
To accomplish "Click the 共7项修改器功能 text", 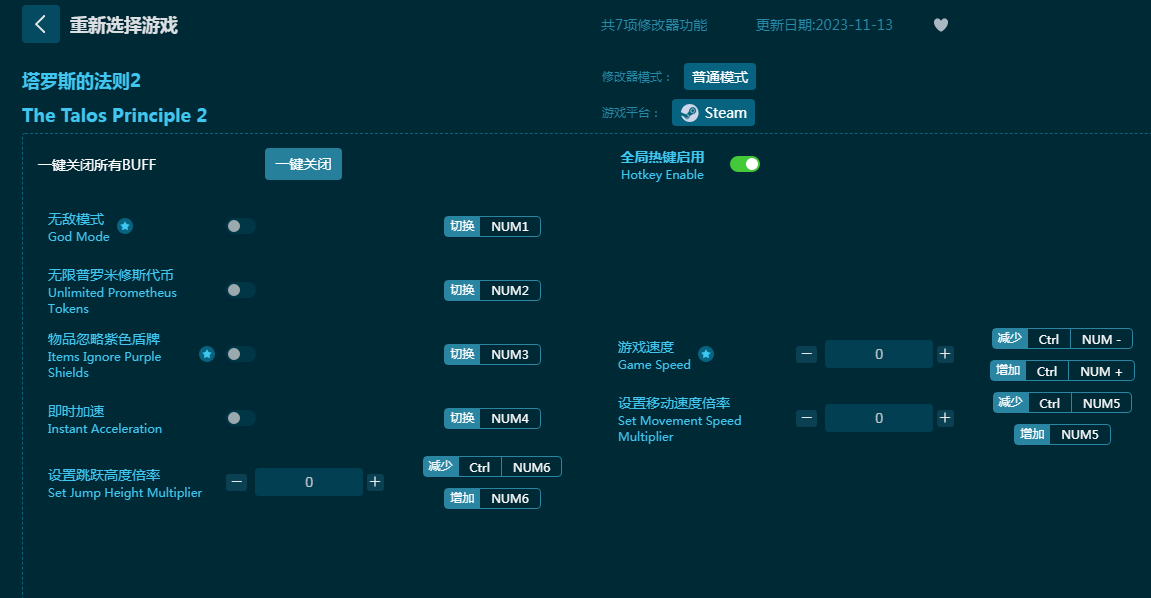I will (654, 25).
